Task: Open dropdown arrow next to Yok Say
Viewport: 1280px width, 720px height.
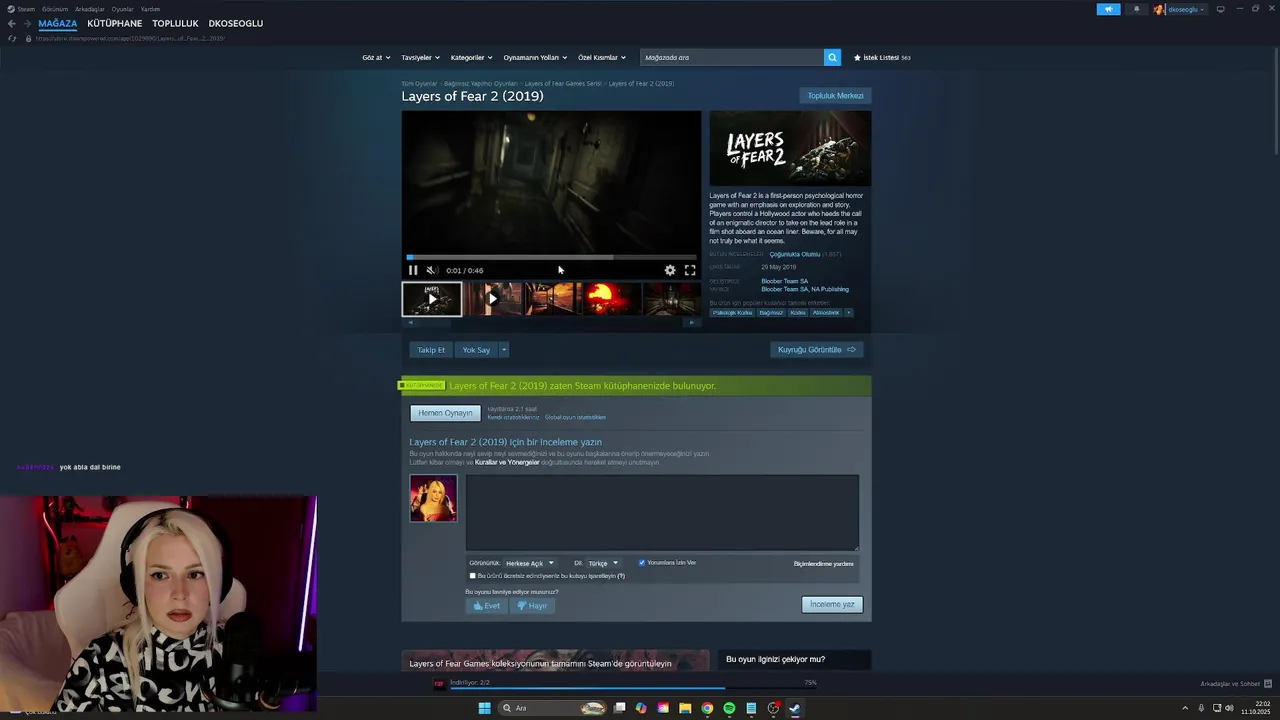Action: click(504, 350)
